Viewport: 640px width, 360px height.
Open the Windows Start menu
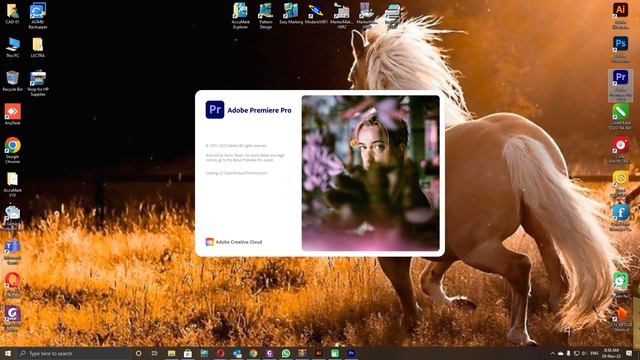[x=8, y=353]
